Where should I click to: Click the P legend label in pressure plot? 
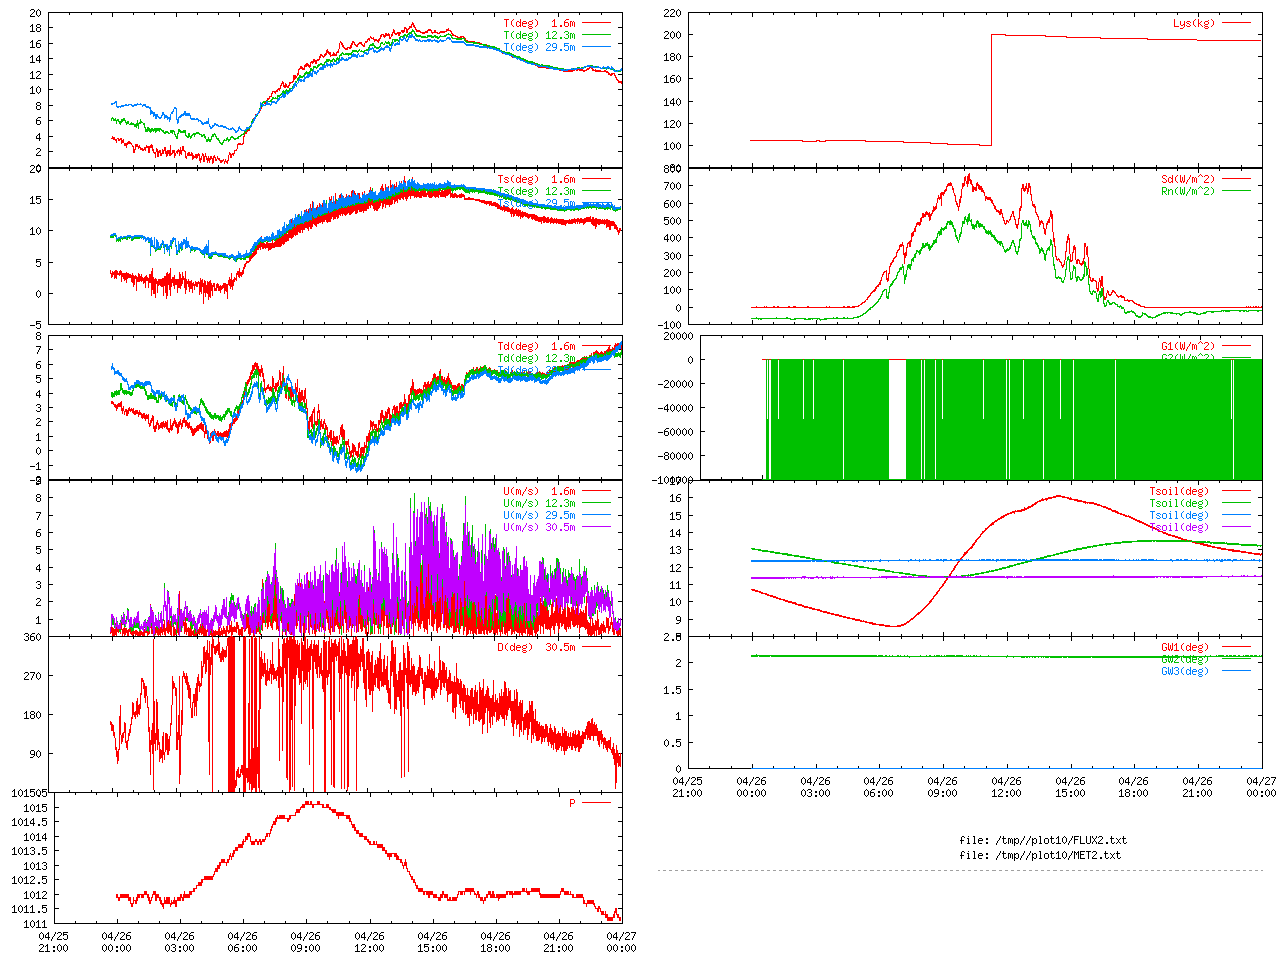[573, 803]
